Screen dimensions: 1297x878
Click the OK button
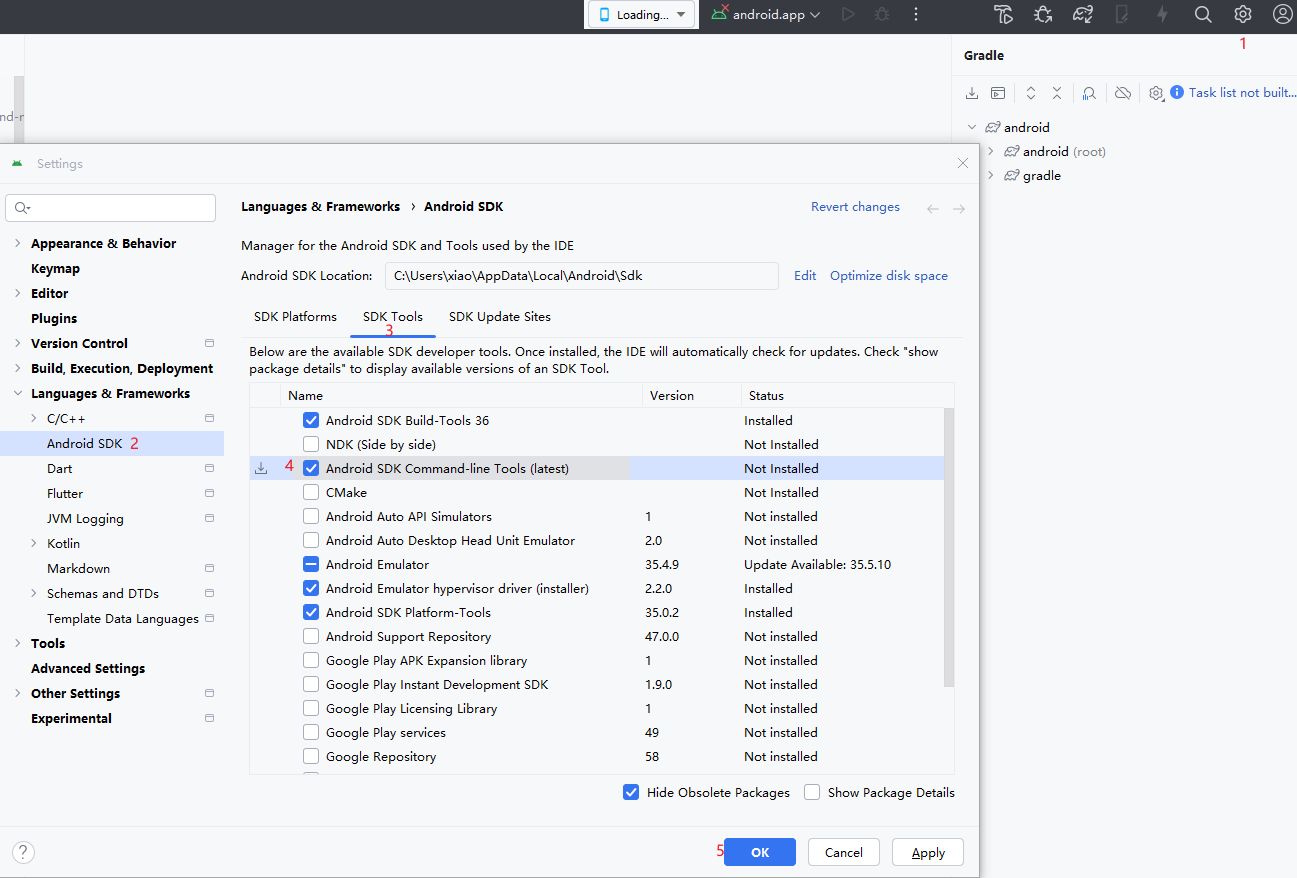click(760, 852)
